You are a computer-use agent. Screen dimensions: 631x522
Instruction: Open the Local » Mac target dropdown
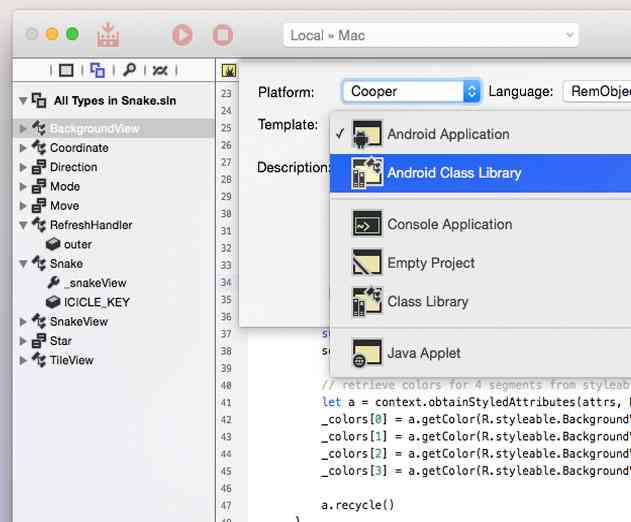coord(431,35)
